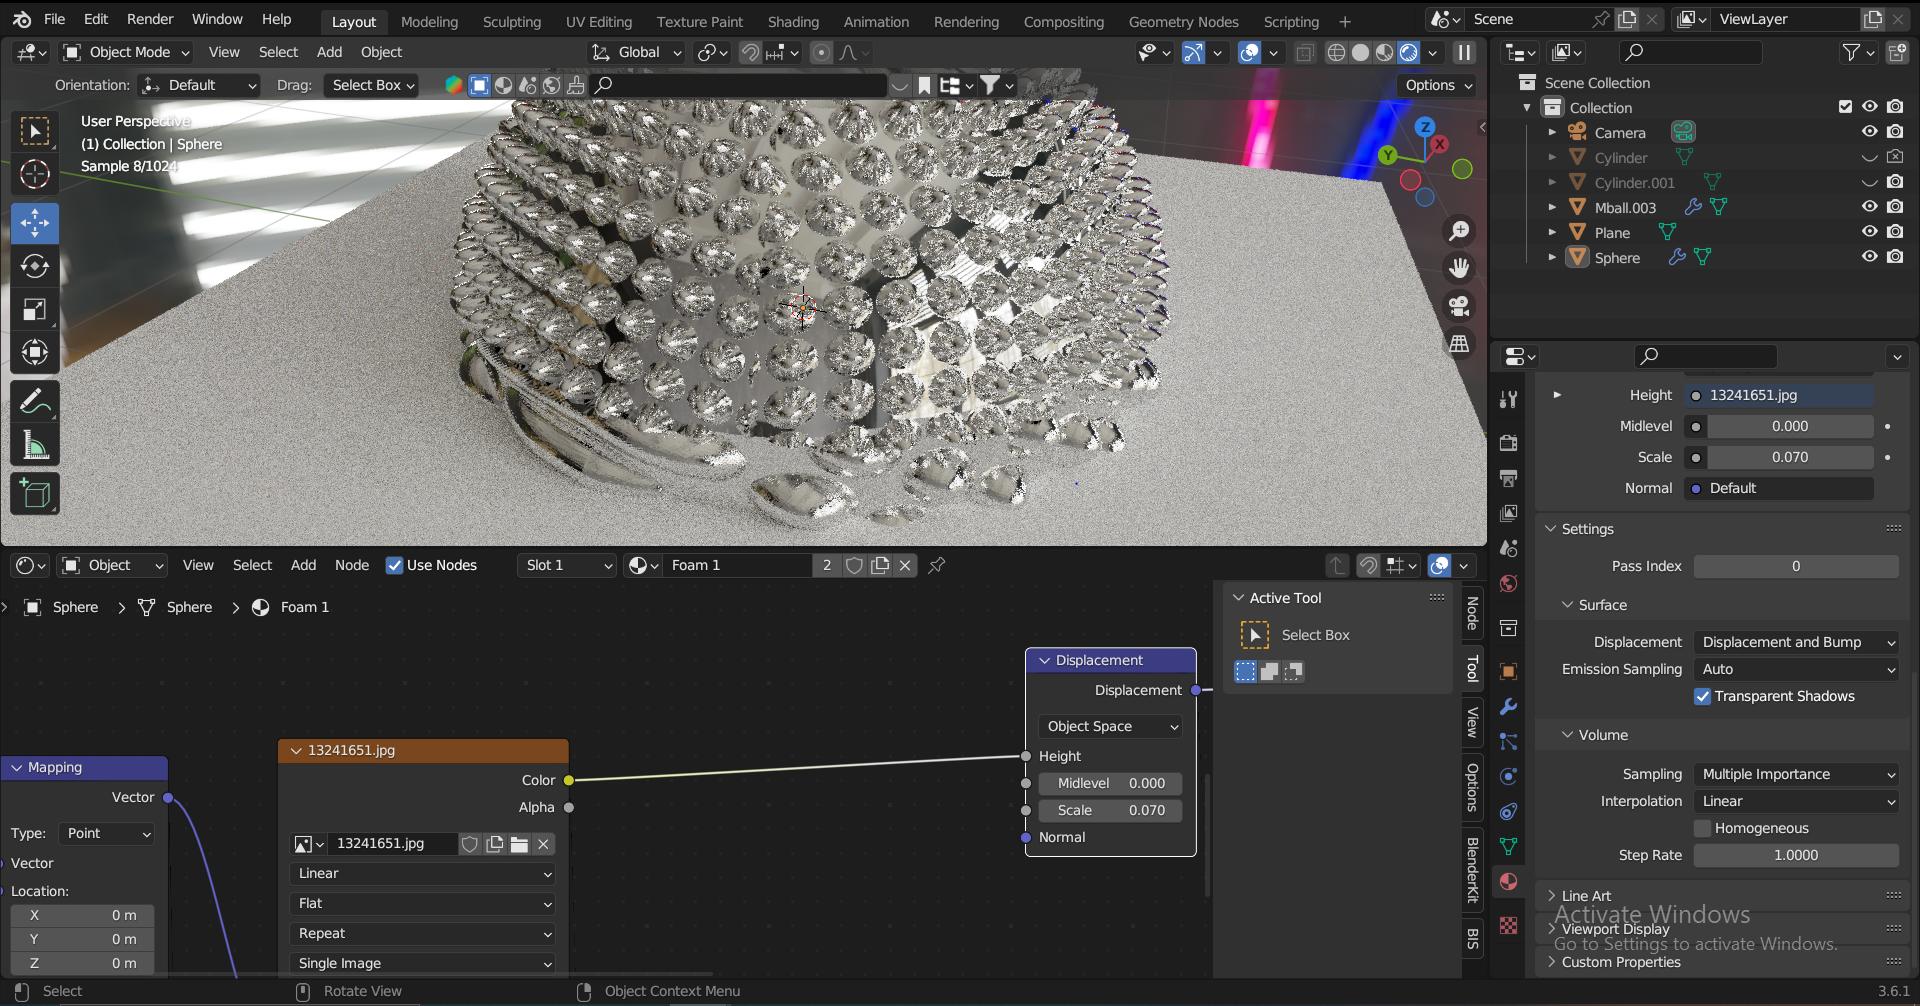Viewport: 1920px width, 1006px height.
Task: Open the Geometry Nodes workspace tab
Action: tap(1183, 22)
